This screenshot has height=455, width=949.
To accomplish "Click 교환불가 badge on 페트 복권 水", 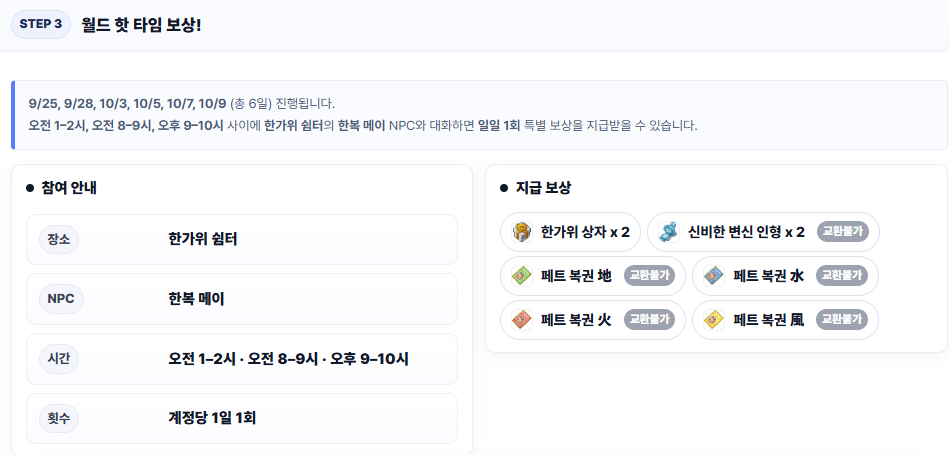I will (x=841, y=276).
